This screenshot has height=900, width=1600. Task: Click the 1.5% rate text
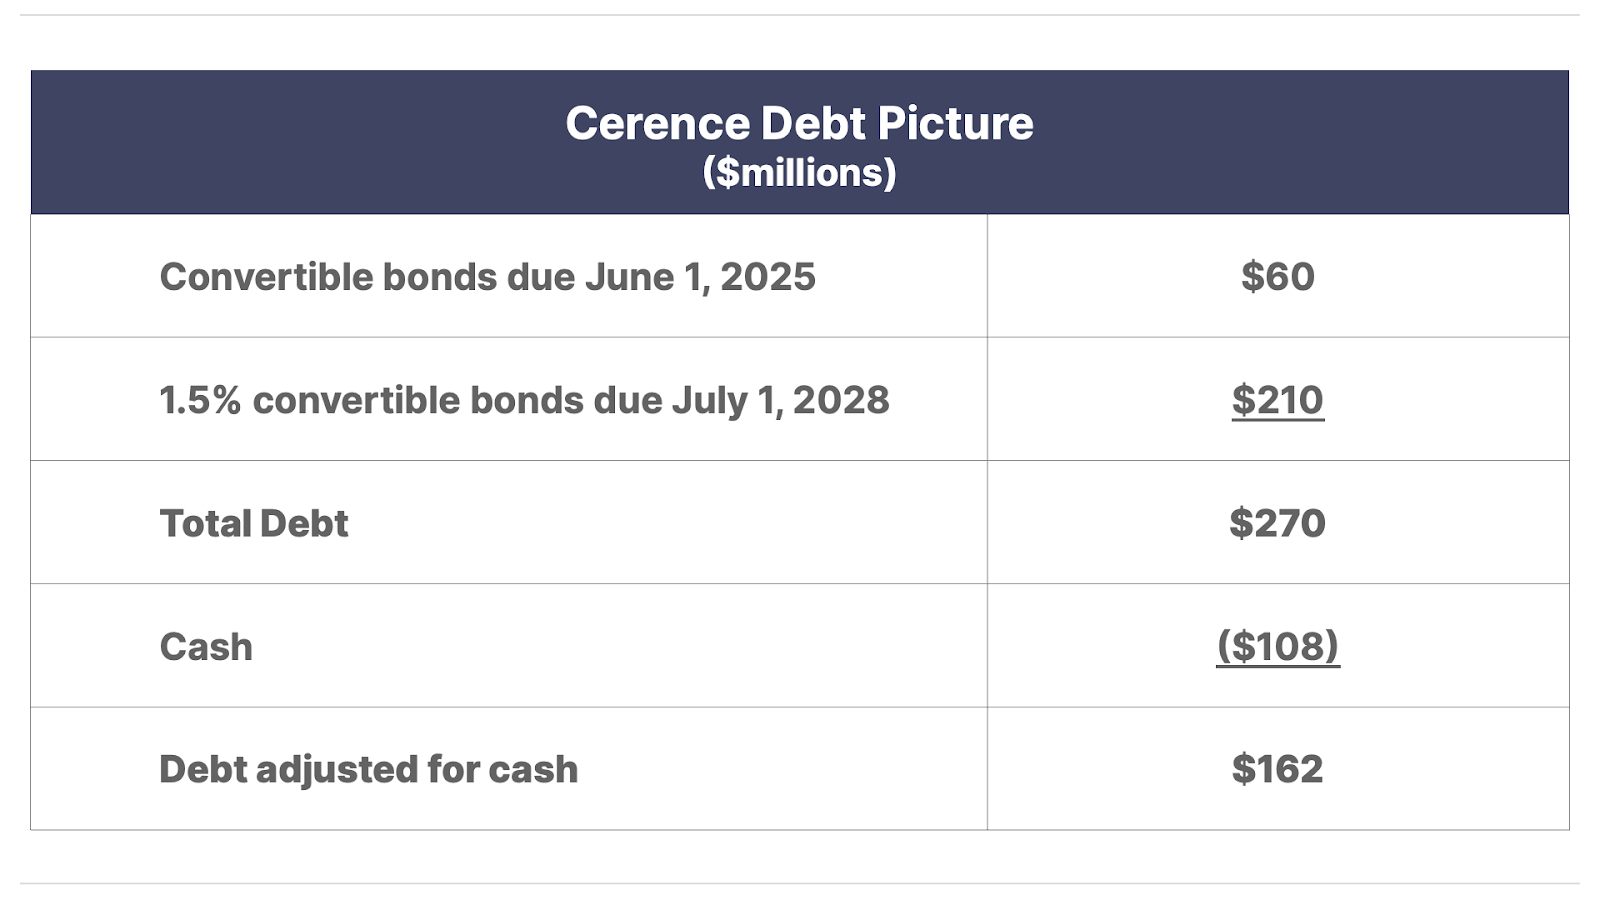coord(200,400)
